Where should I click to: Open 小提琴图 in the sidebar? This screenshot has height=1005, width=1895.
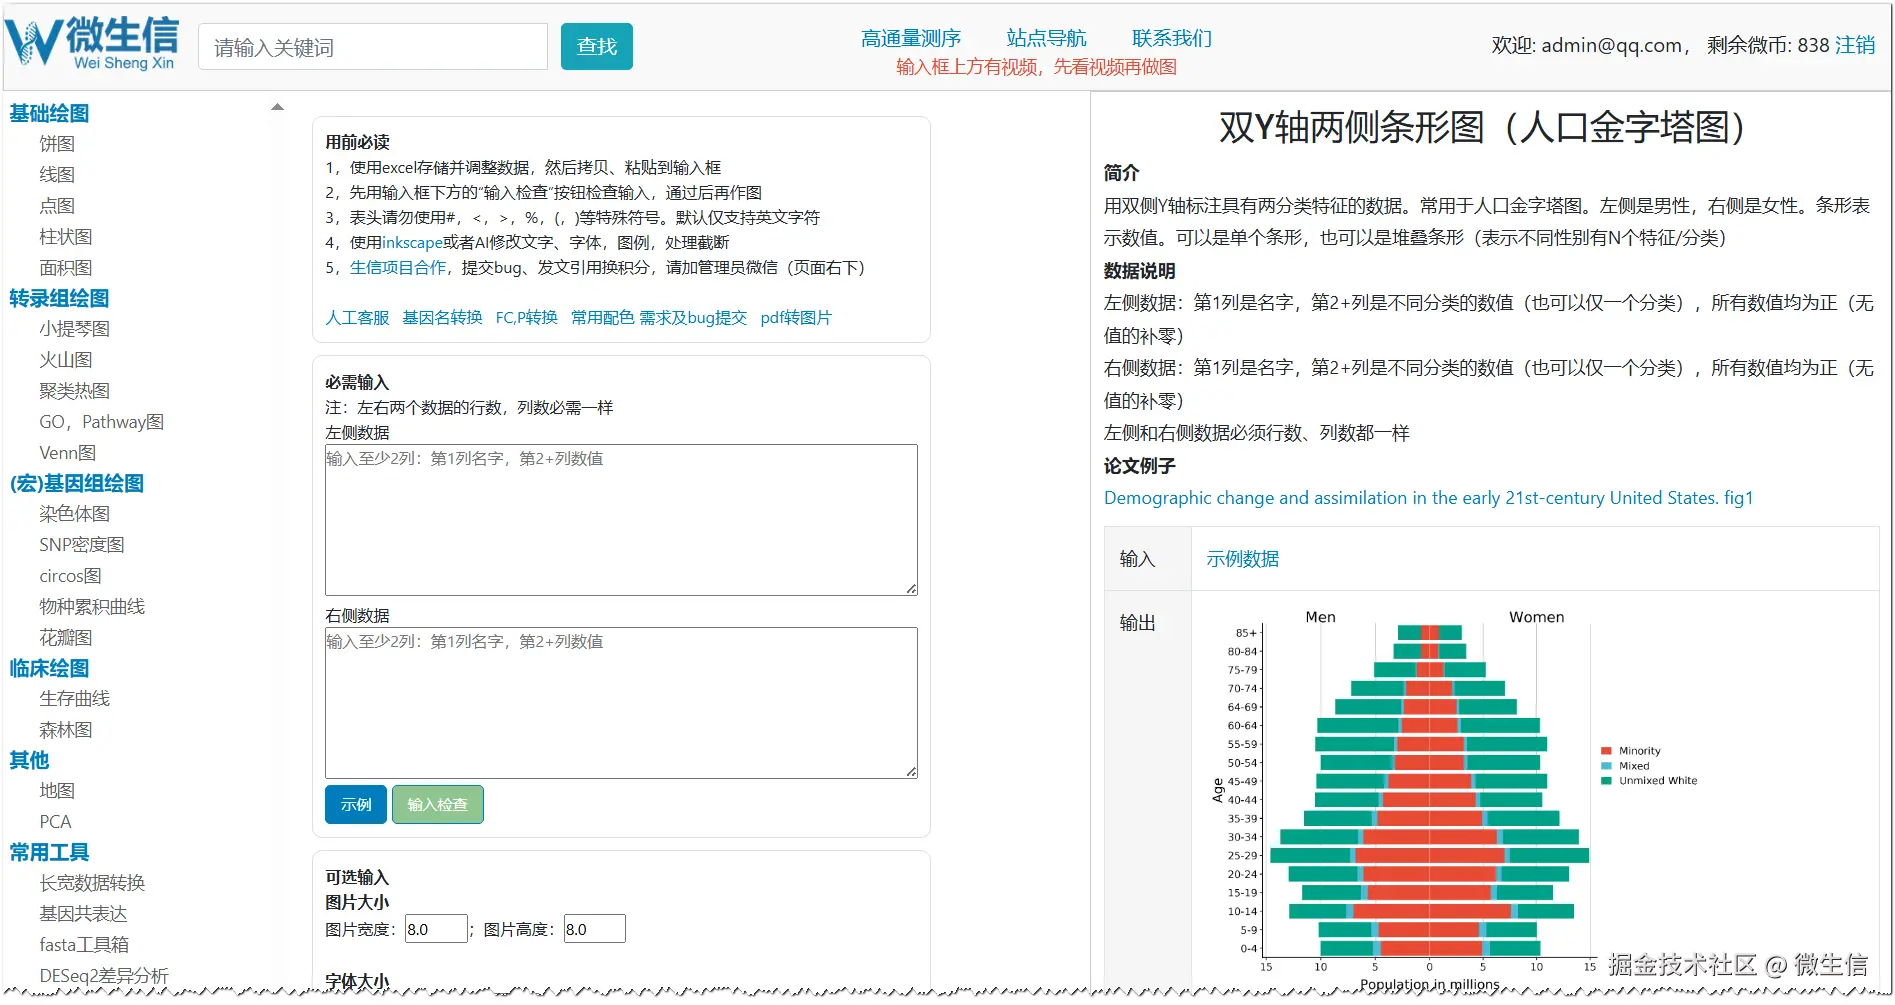[75, 329]
